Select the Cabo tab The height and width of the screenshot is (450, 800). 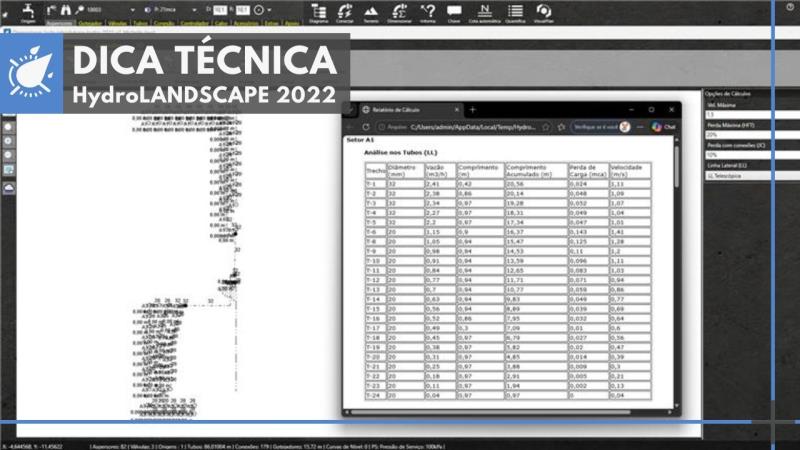click(221, 23)
